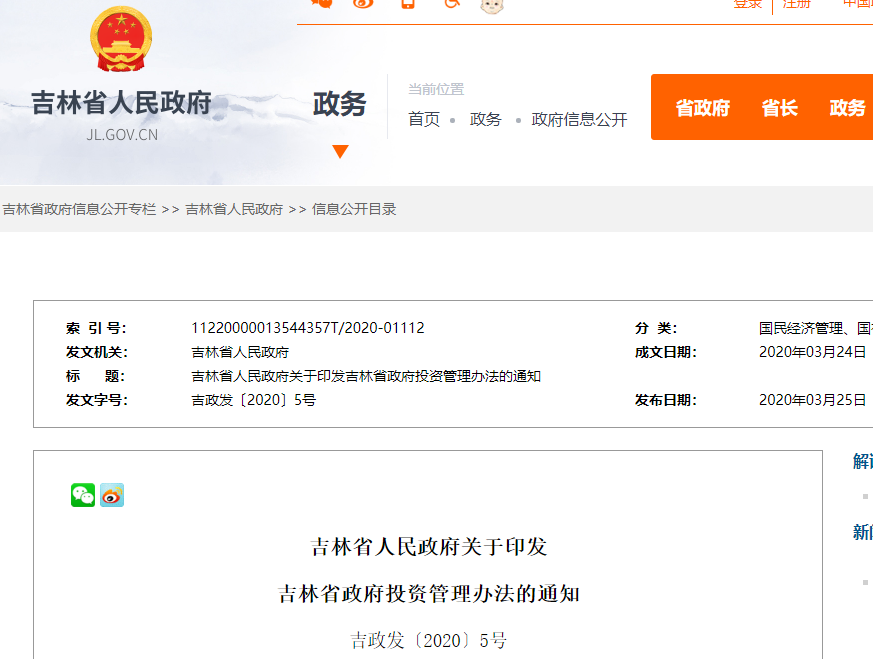The height and width of the screenshot is (659, 873).
Task: Click the 登录 login link
Action: (x=748, y=4)
